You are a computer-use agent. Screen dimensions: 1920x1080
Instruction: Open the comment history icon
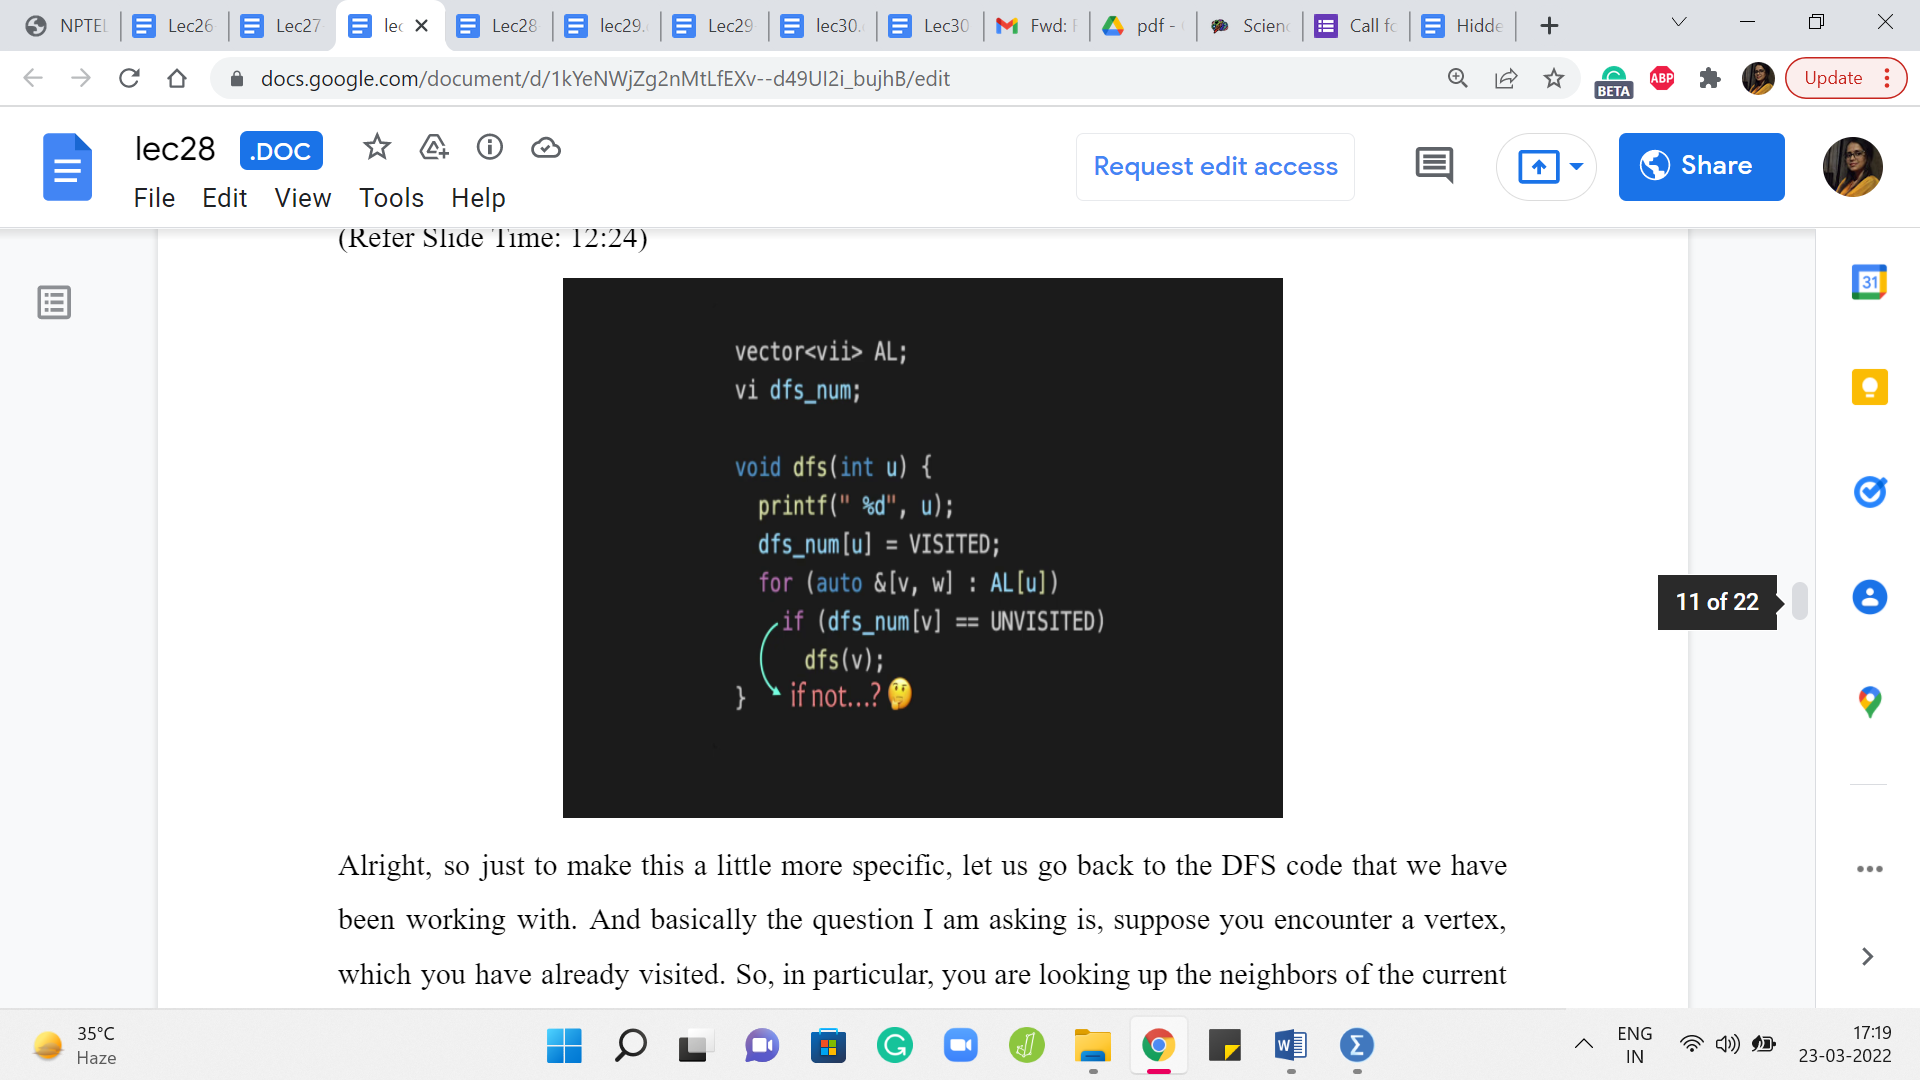tap(1434, 166)
